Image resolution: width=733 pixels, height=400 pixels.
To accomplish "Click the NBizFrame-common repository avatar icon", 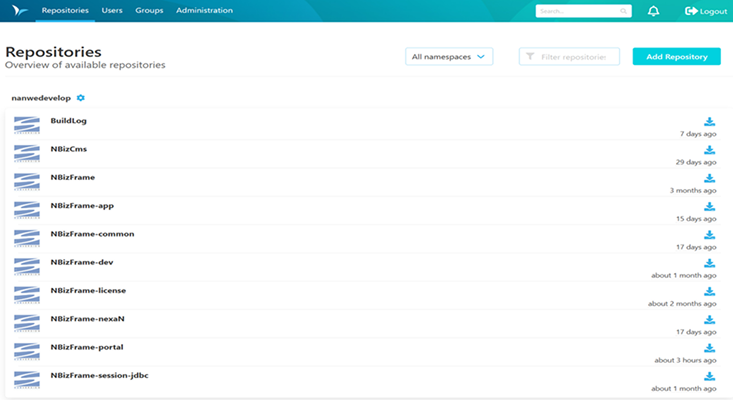I will pos(27,238).
